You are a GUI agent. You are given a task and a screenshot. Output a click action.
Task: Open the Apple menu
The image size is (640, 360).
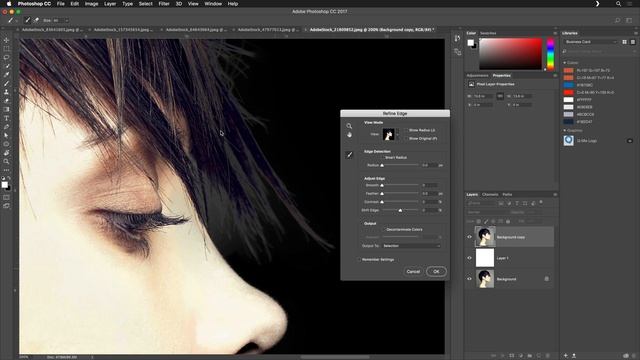[x=9, y=4]
